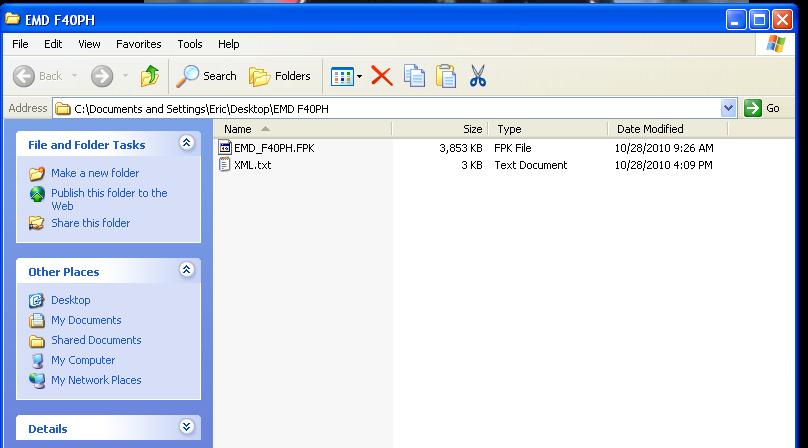Select the XML.txt file name
The height and width of the screenshot is (448, 808).
[252, 165]
